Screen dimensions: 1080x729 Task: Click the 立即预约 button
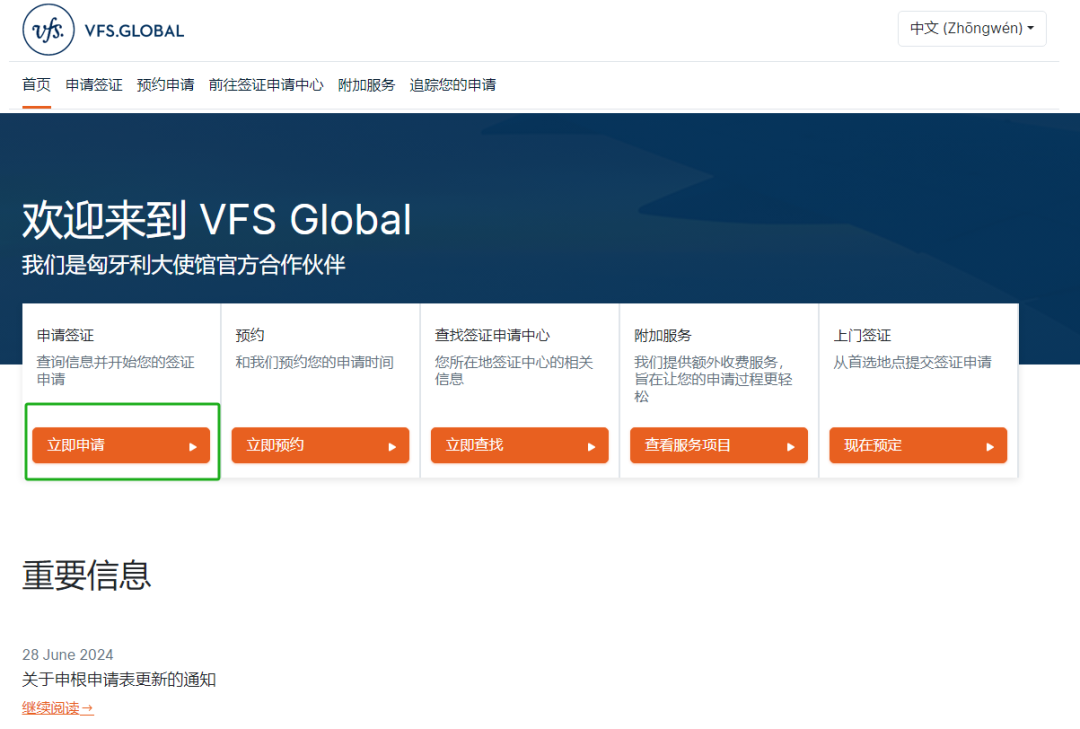pos(320,445)
